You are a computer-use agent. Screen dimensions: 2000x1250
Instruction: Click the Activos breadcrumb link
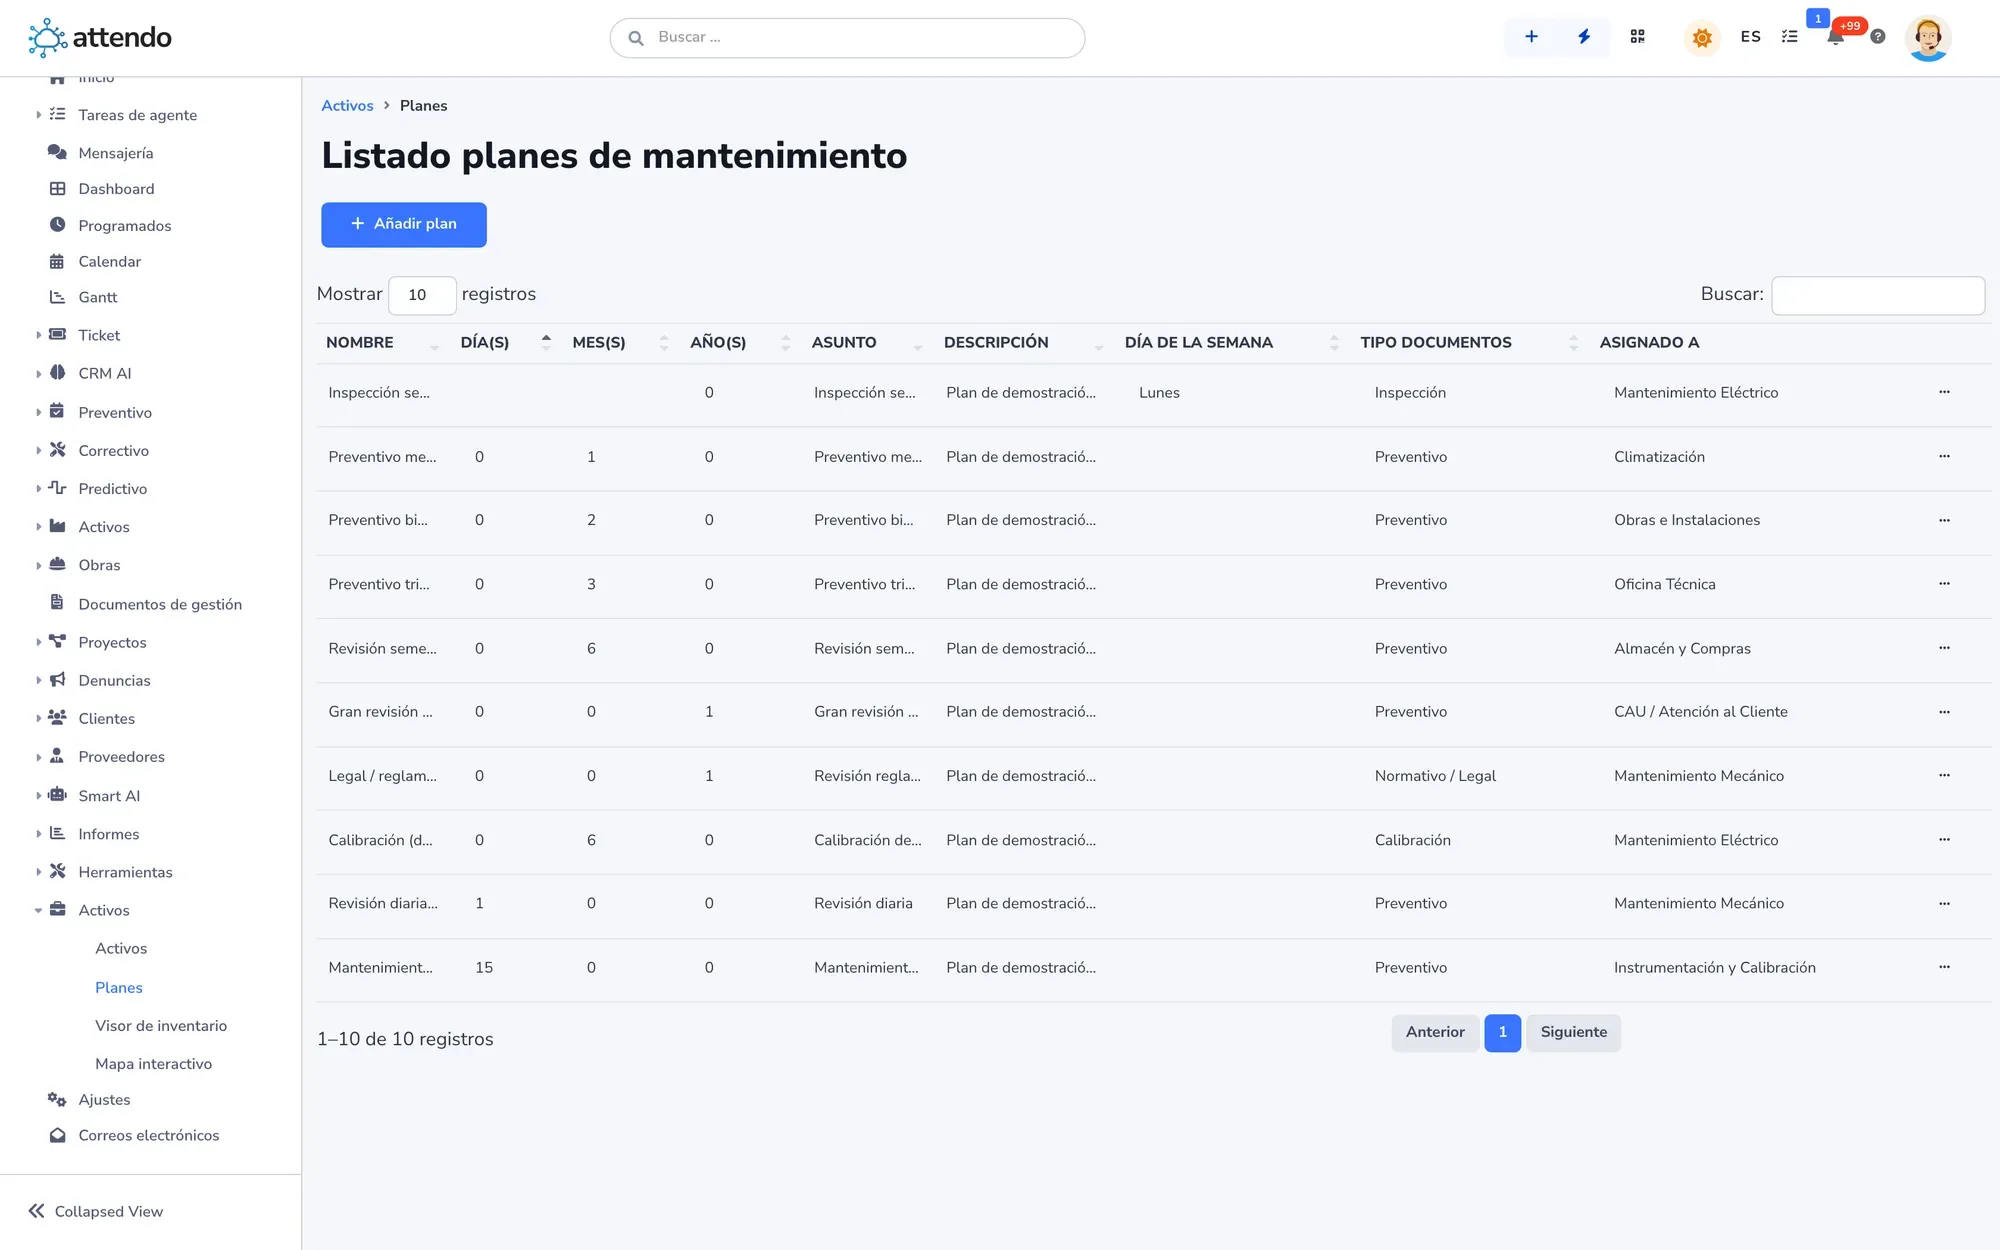347,106
